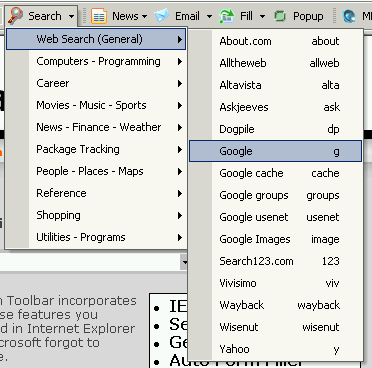Click the Popup toolbar button label

pos(308,16)
